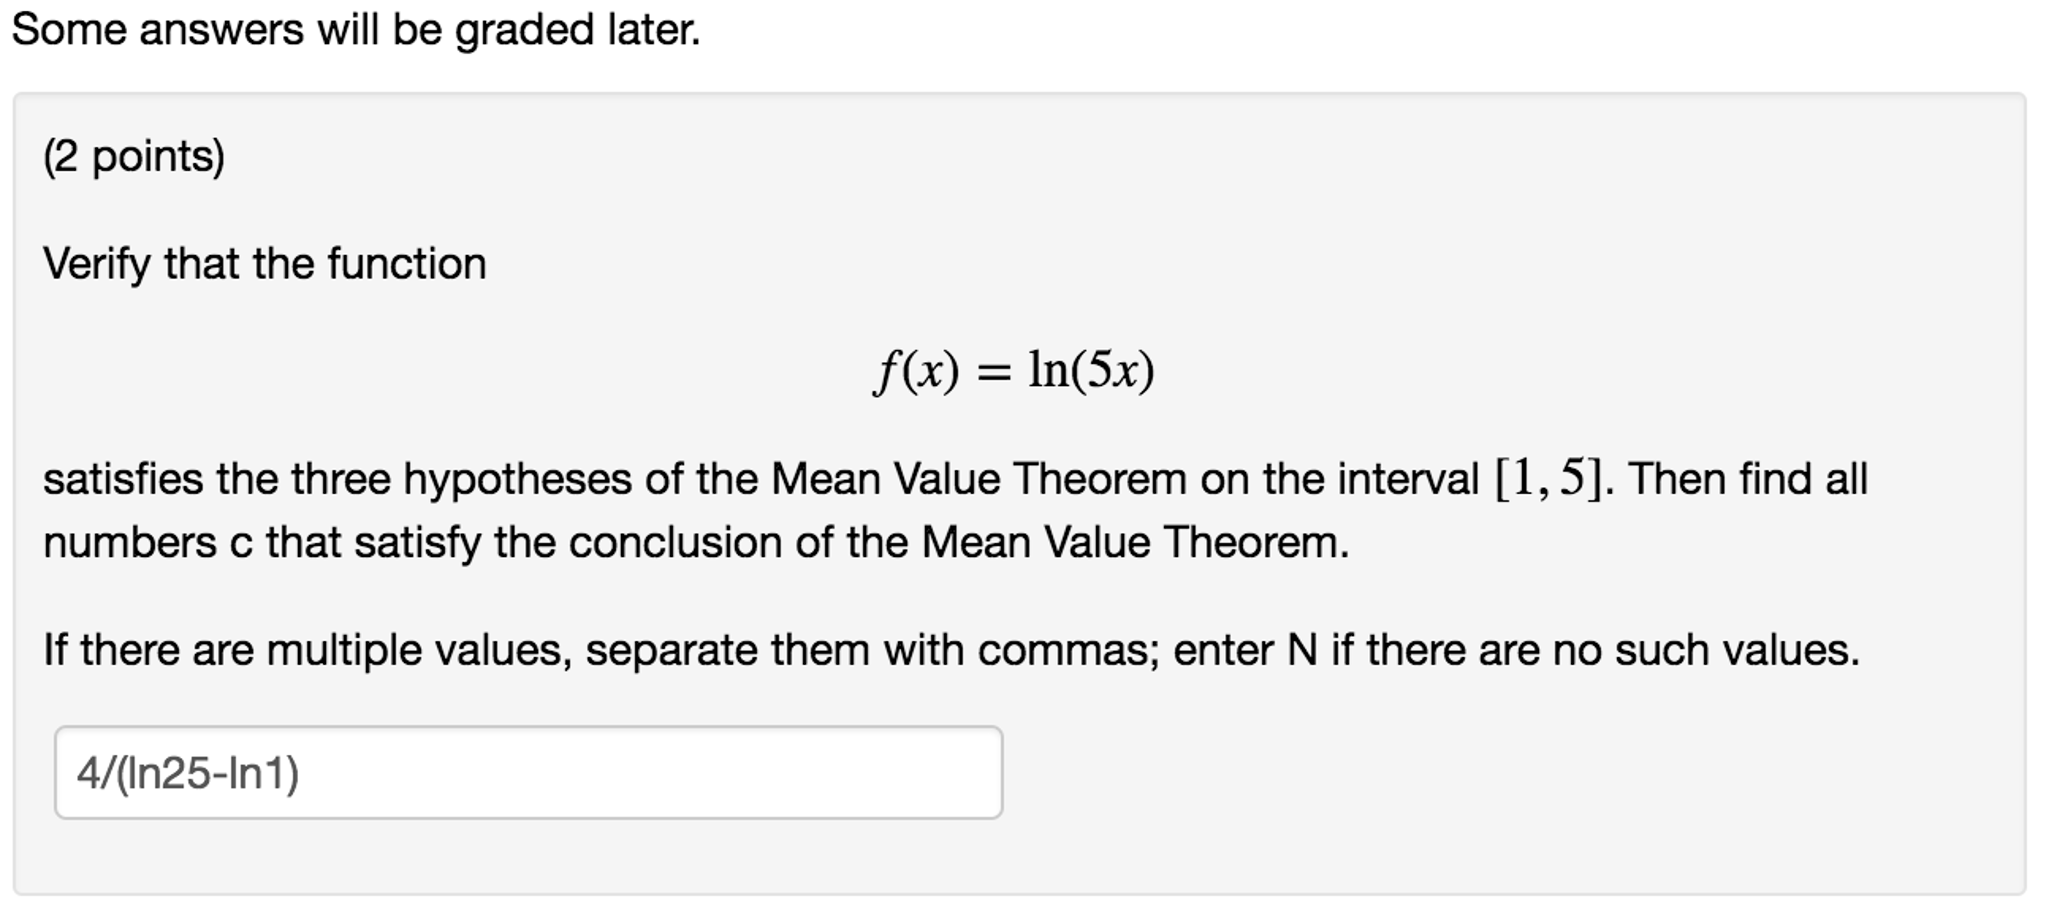2046x915 pixels.
Task: Click the answer input field containing 4/(ln25-ln1)
Action: 530,772
